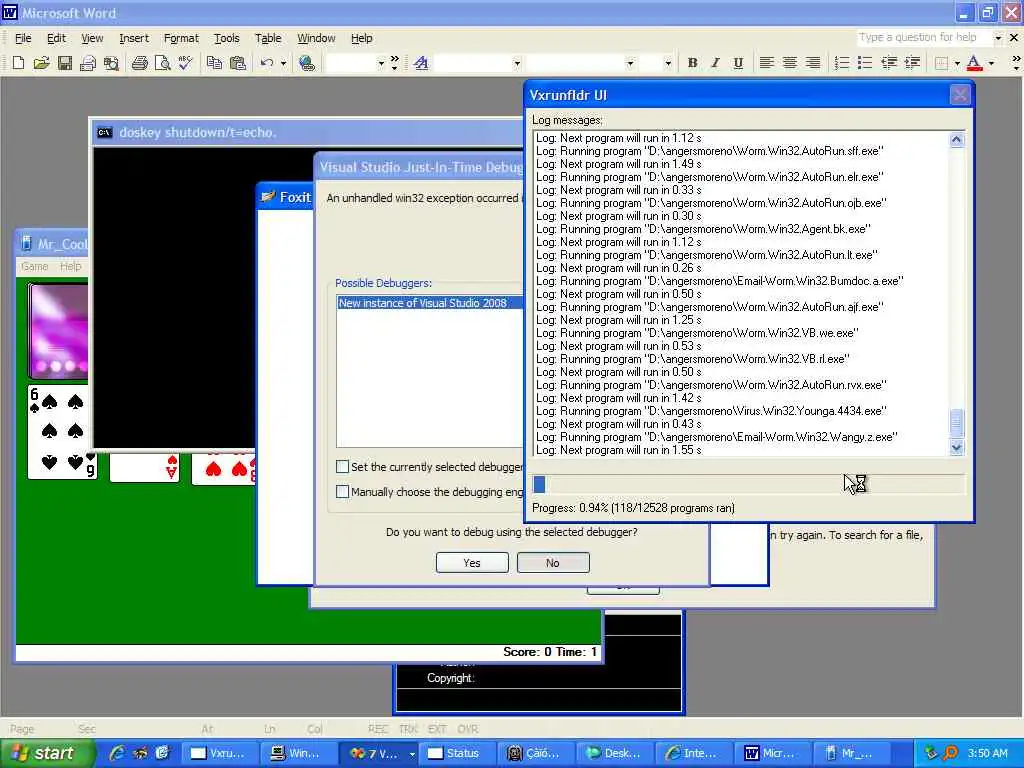The image size is (1024, 768).
Task: Apply numbered list formatting
Action: 842,63
